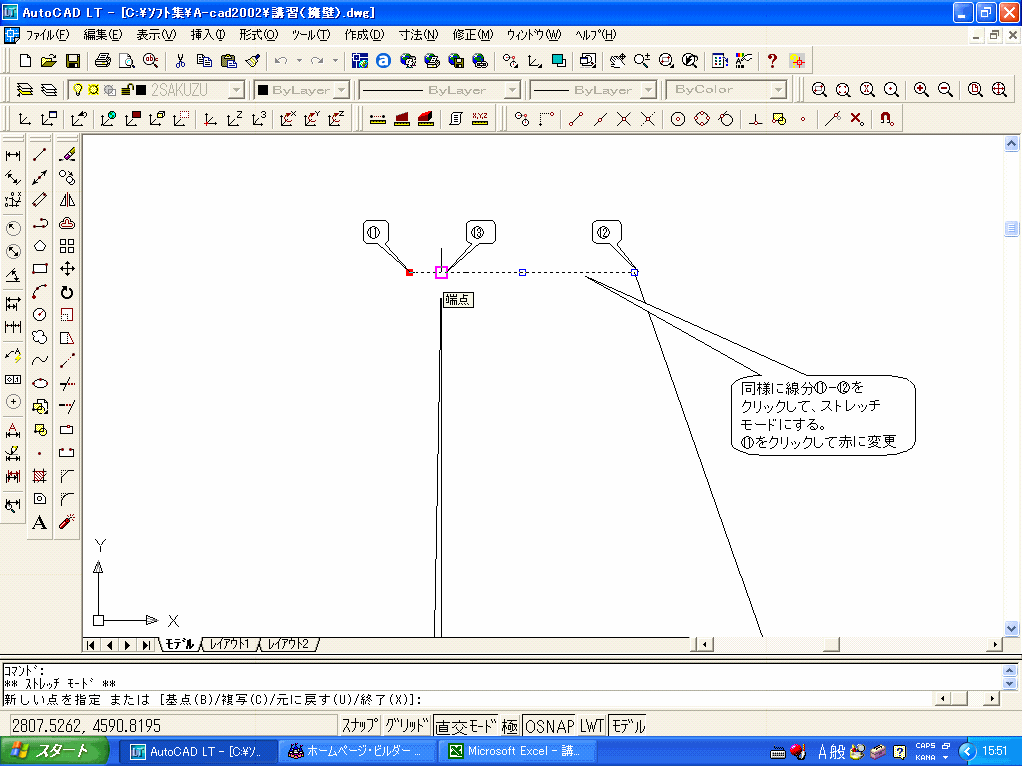Select the Rectangle draw tool
Image resolution: width=1023 pixels, height=767 pixels.
pos(40,269)
